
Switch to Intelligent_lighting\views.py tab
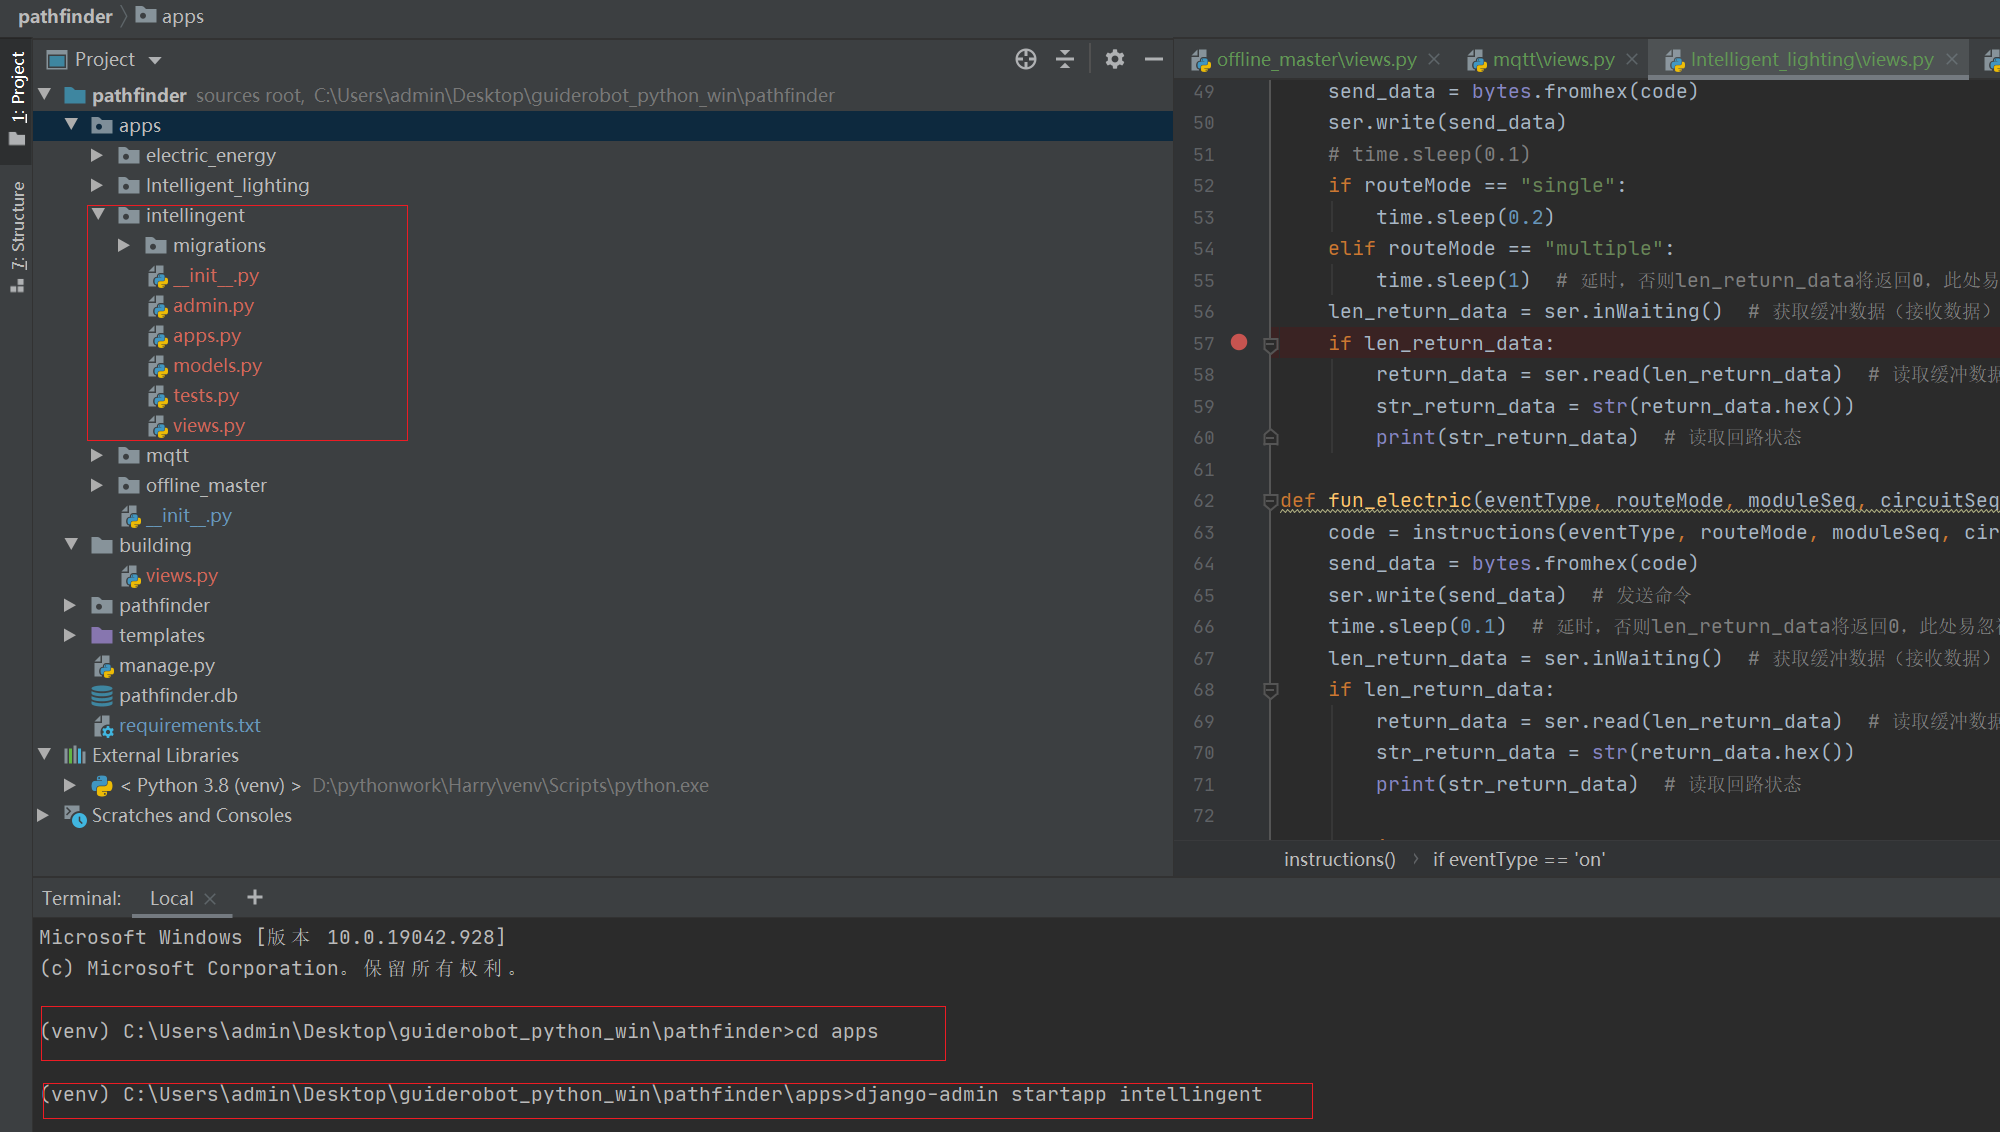[1810, 60]
